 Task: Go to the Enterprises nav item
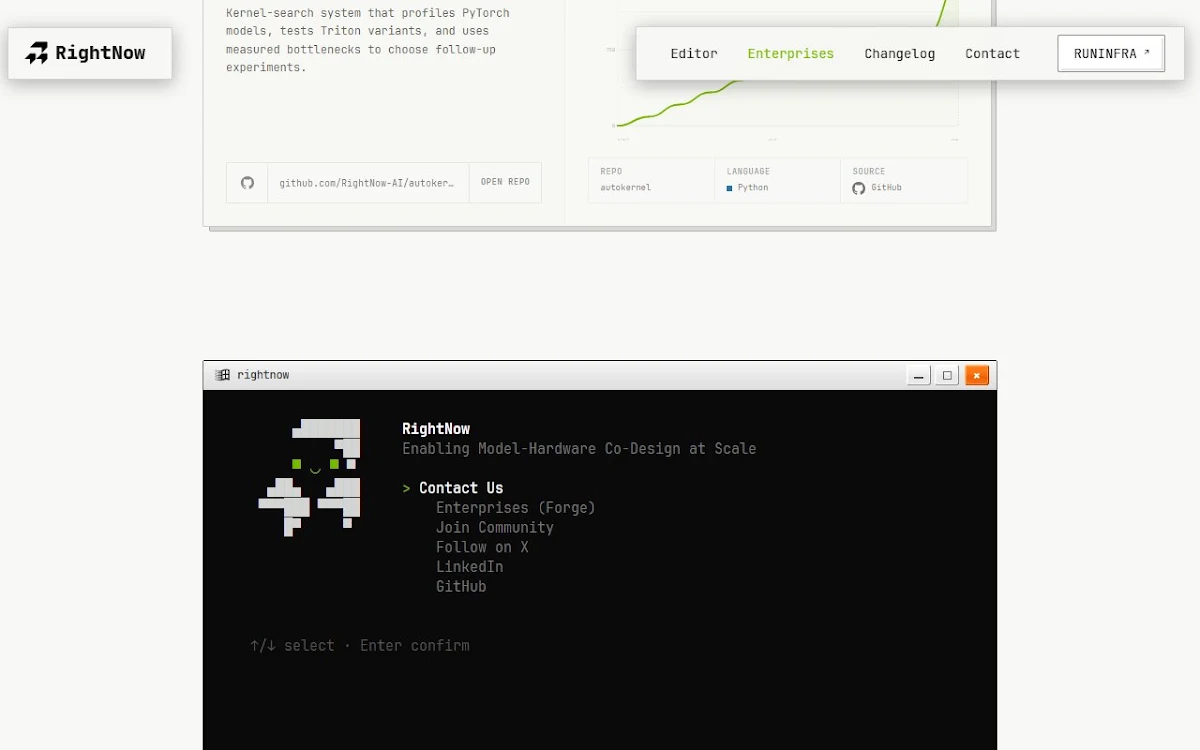coord(790,54)
